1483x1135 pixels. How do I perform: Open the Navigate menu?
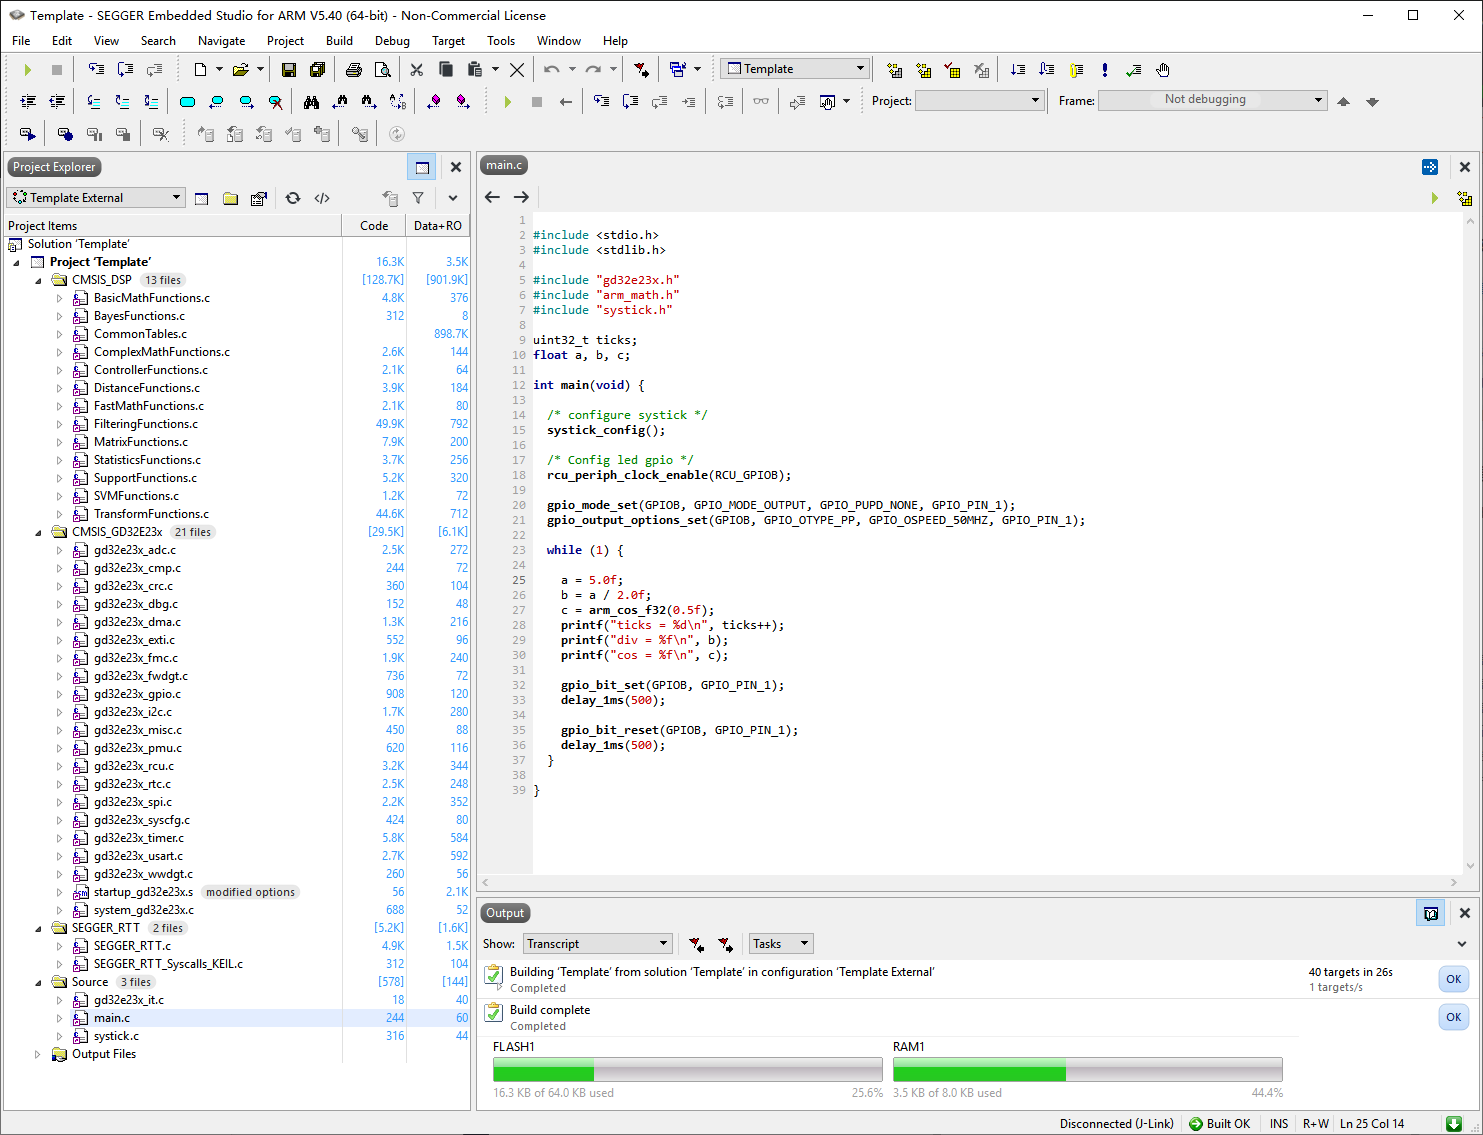[x=221, y=41]
